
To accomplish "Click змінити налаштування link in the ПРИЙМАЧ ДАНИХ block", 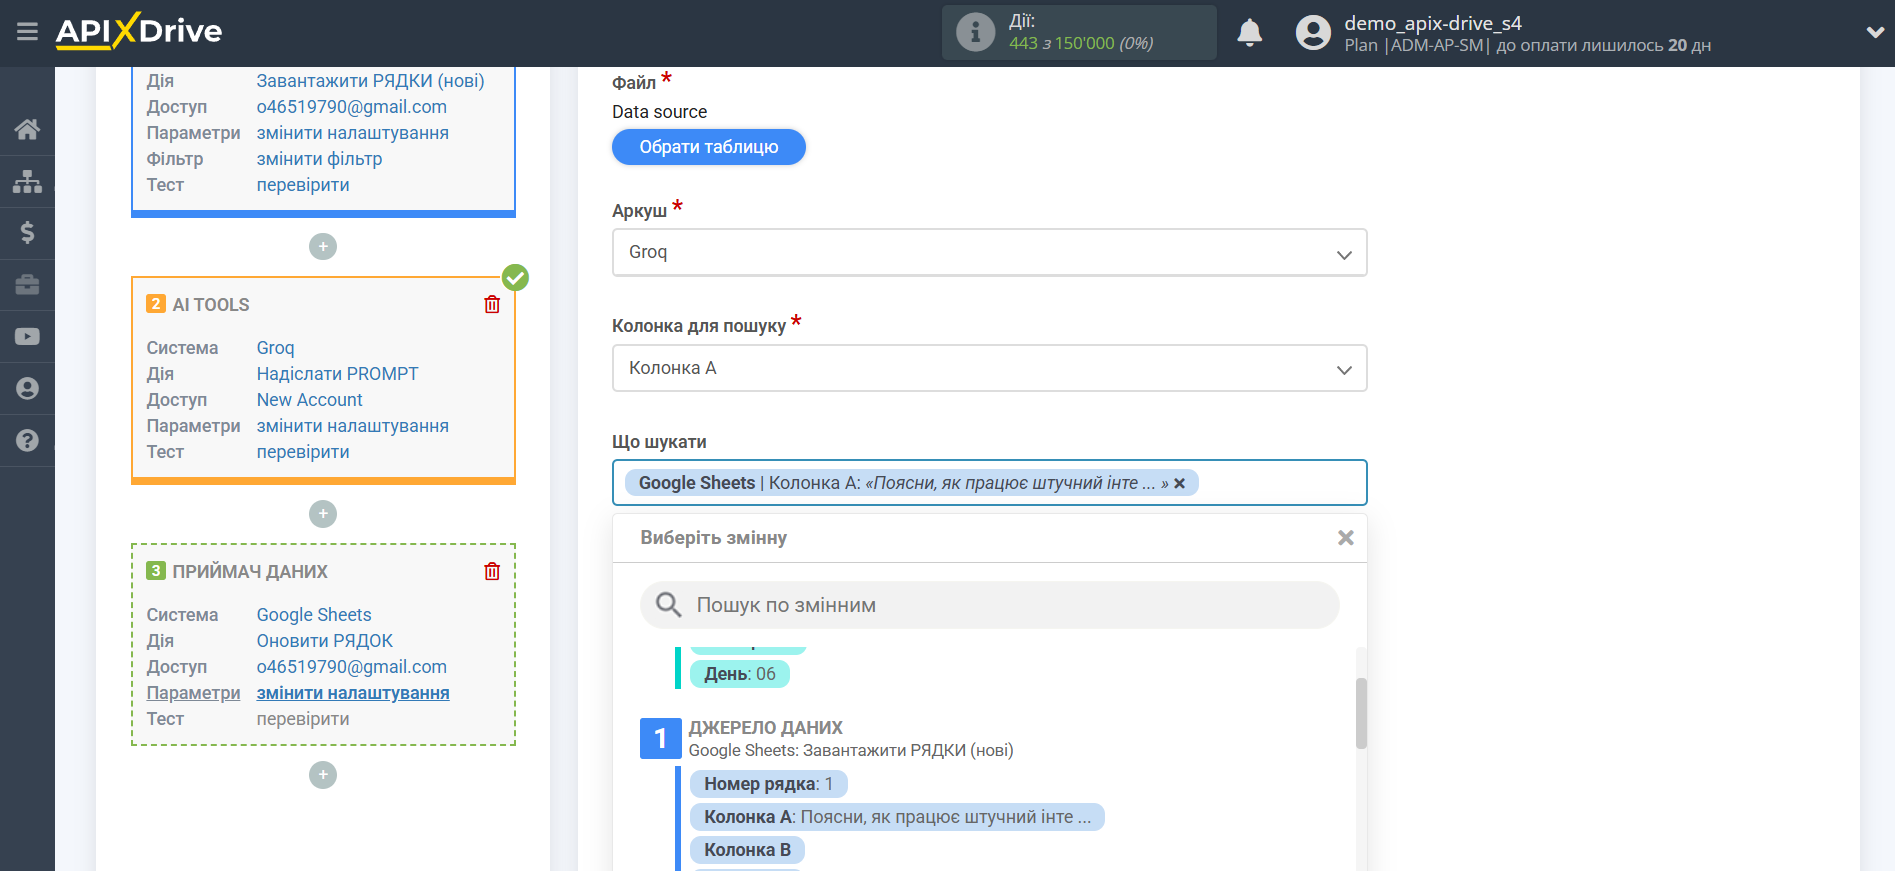I will coord(352,693).
